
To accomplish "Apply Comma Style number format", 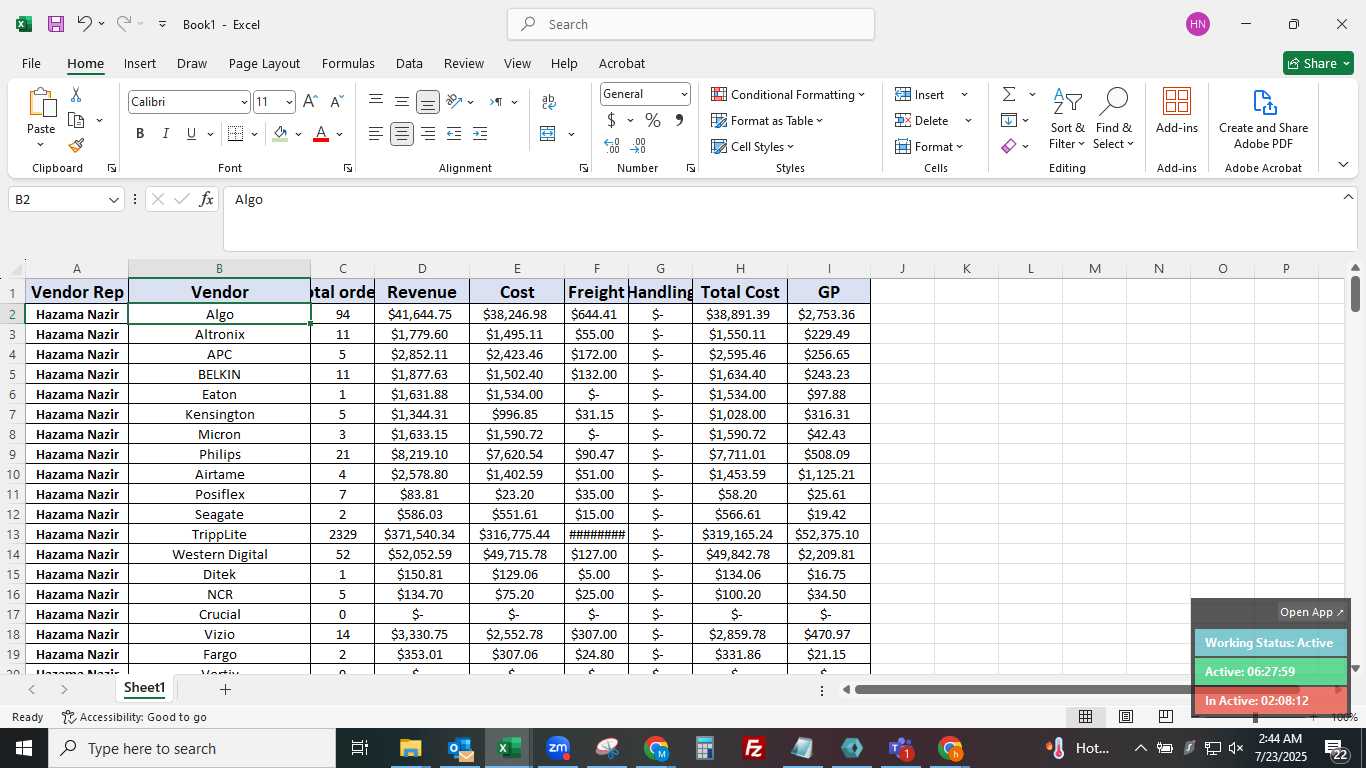I will point(679,120).
